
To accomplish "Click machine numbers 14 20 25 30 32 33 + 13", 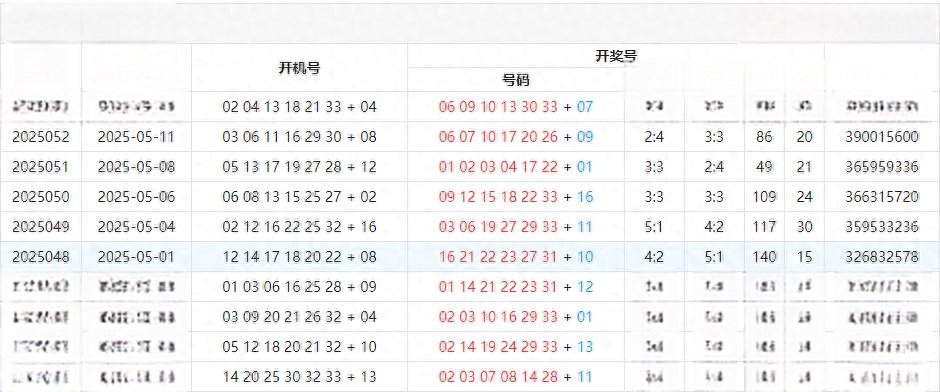I will click(299, 376).
